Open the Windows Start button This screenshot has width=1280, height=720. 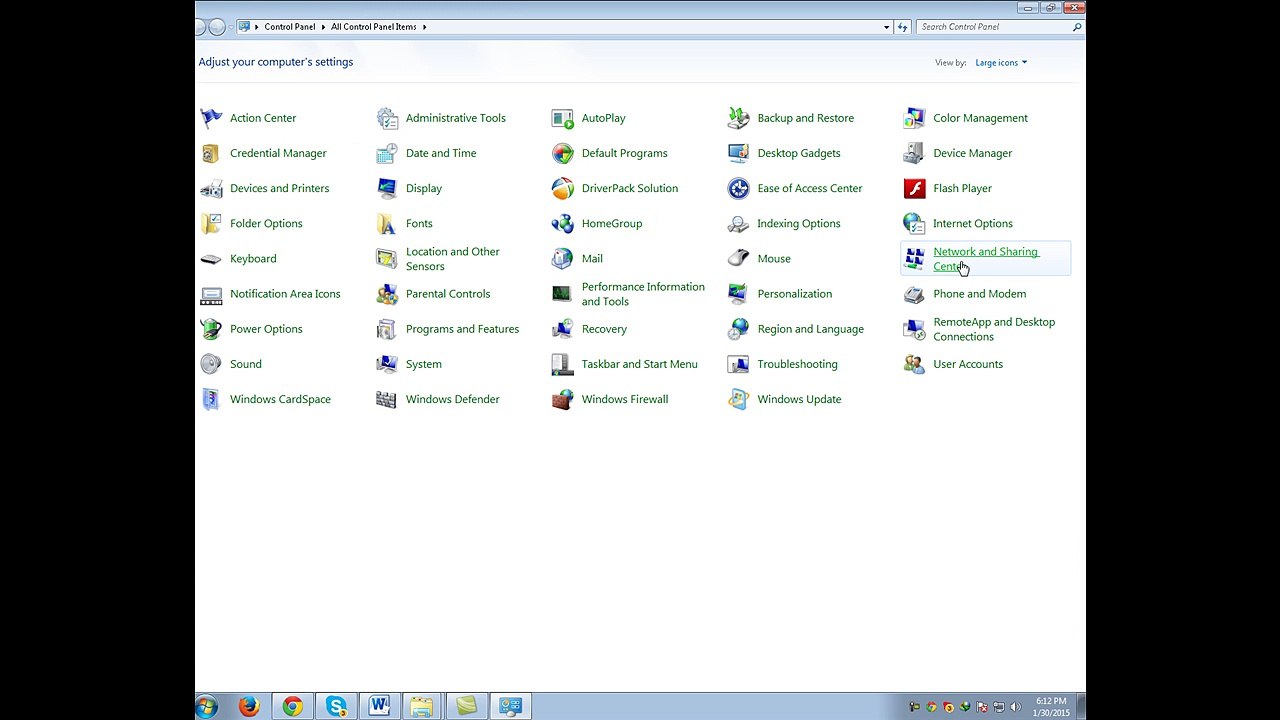pos(207,707)
